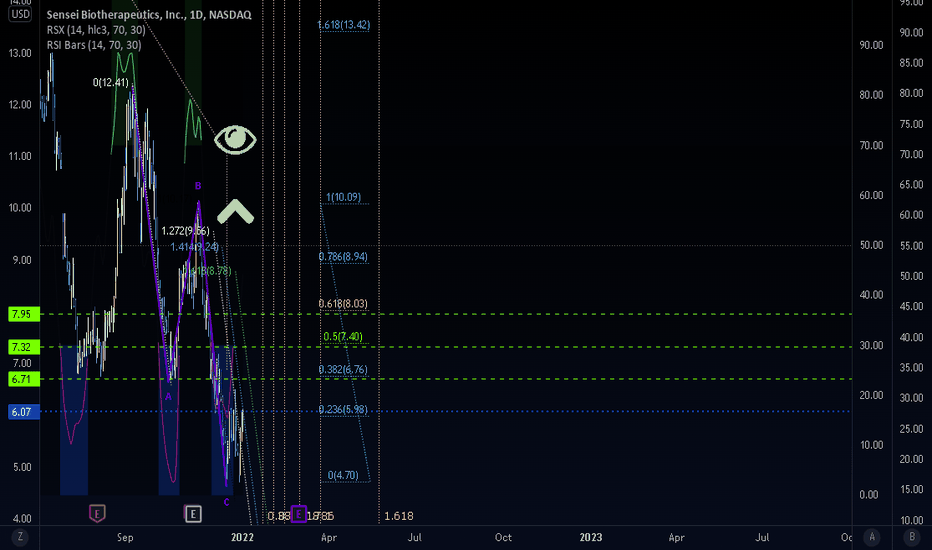Click the Z timezone button
Image resolution: width=932 pixels, height=550 pixels.
pyautogui.click(x=20, y=537)
